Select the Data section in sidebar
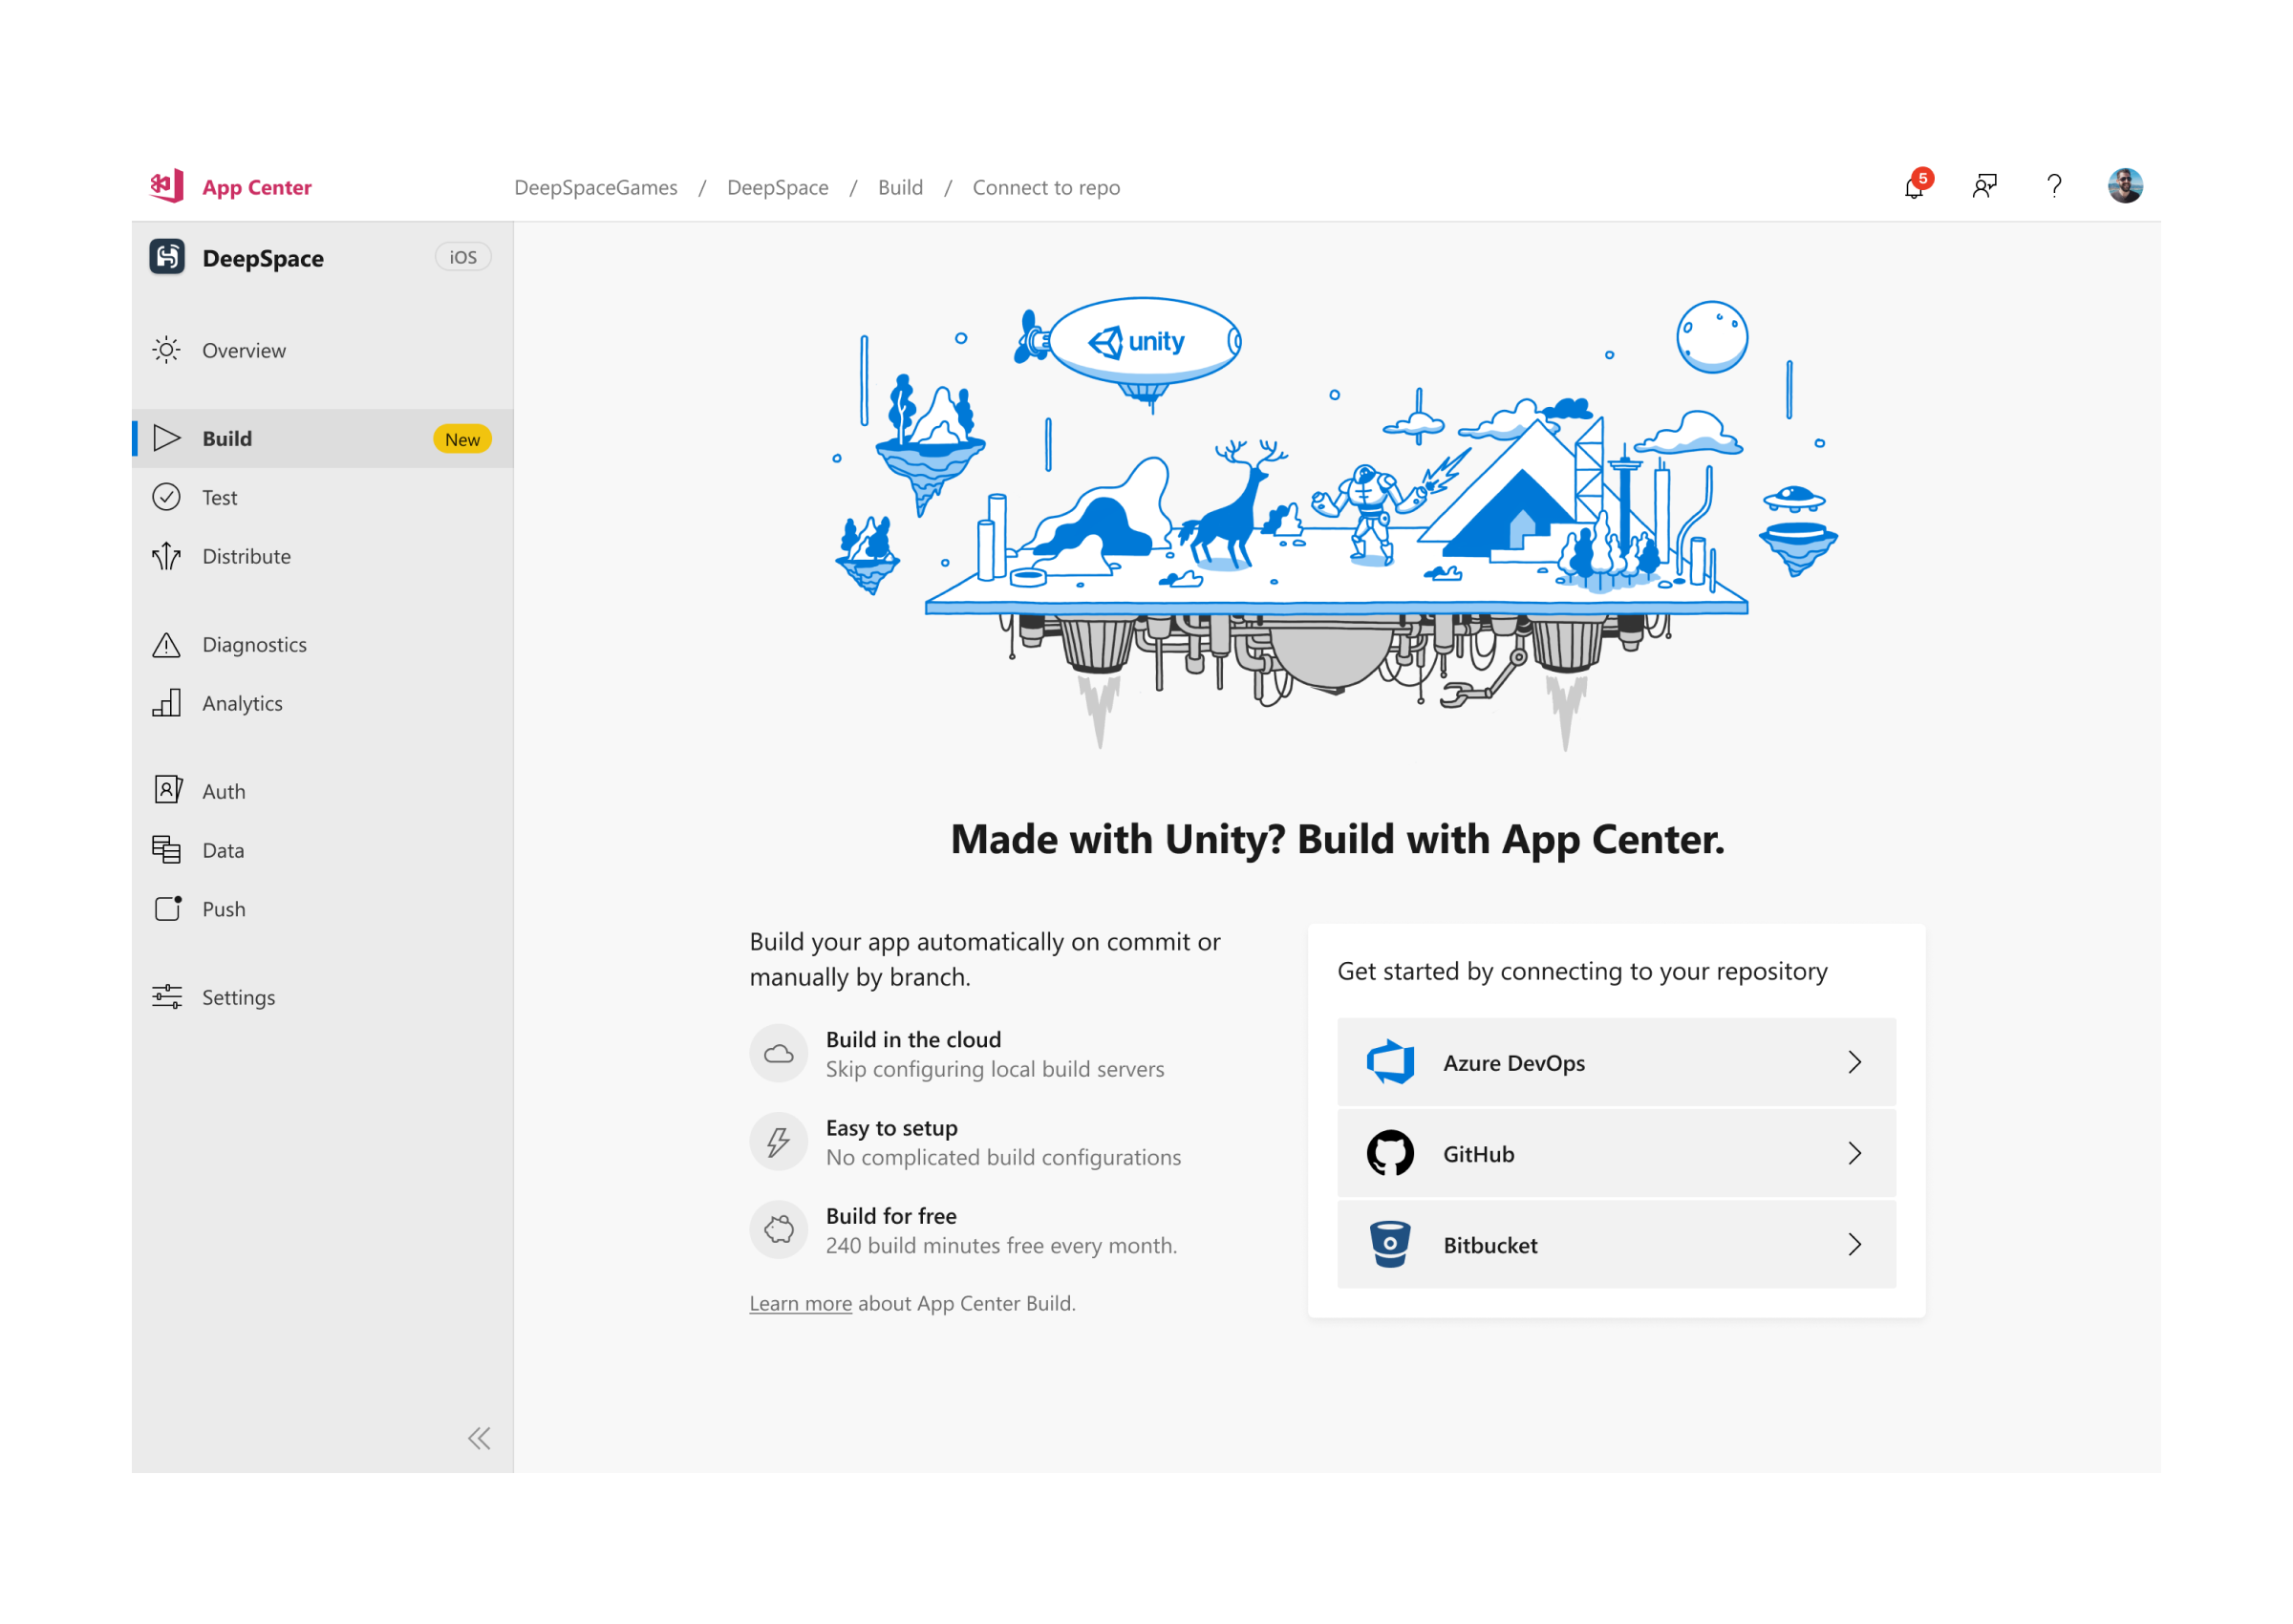Image resolution: width=2293 pixels, height=1624 pixels. pyautogui.click(x=222, y=849)
